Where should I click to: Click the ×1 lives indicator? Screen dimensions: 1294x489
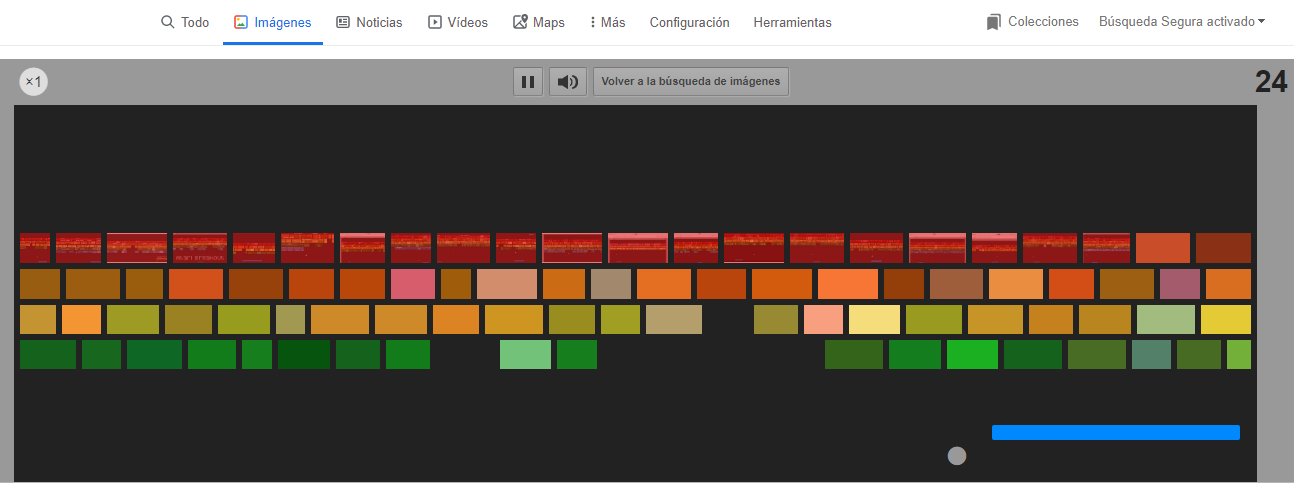[33, 82]
